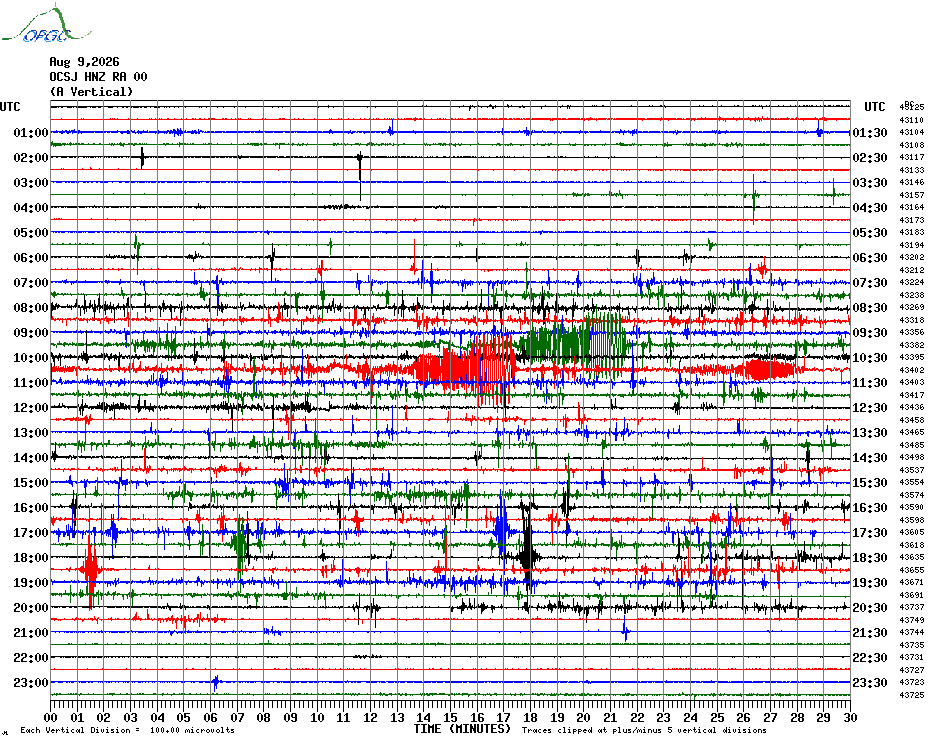Click the 12:00 hour label
The image size is (930, 744).
(31, 408)
